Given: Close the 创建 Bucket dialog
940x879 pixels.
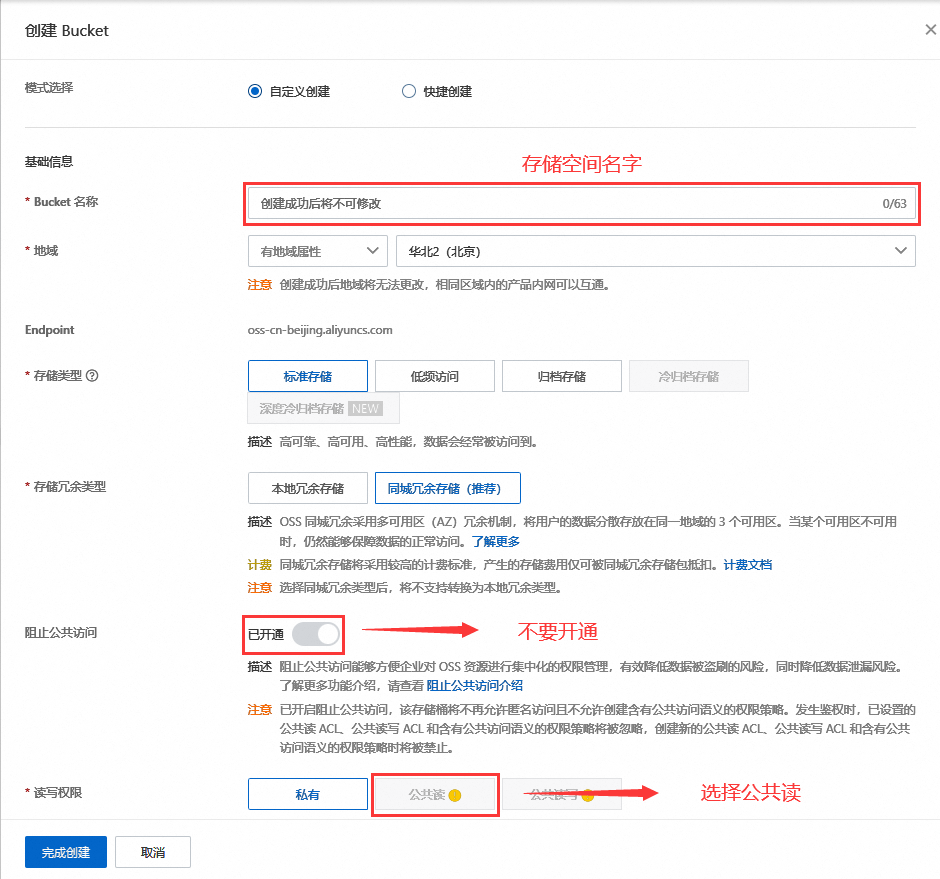Looking at the screenshot, I should tap(930, 30).
